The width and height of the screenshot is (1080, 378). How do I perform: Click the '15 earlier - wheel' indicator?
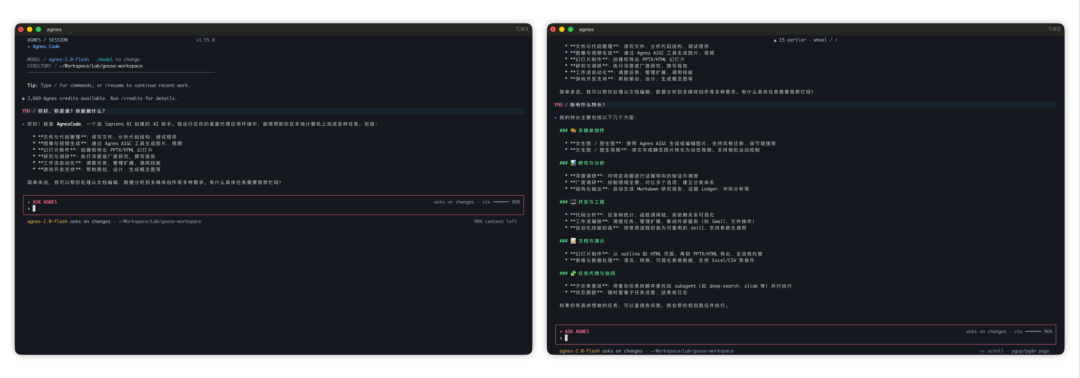point(805,40)
